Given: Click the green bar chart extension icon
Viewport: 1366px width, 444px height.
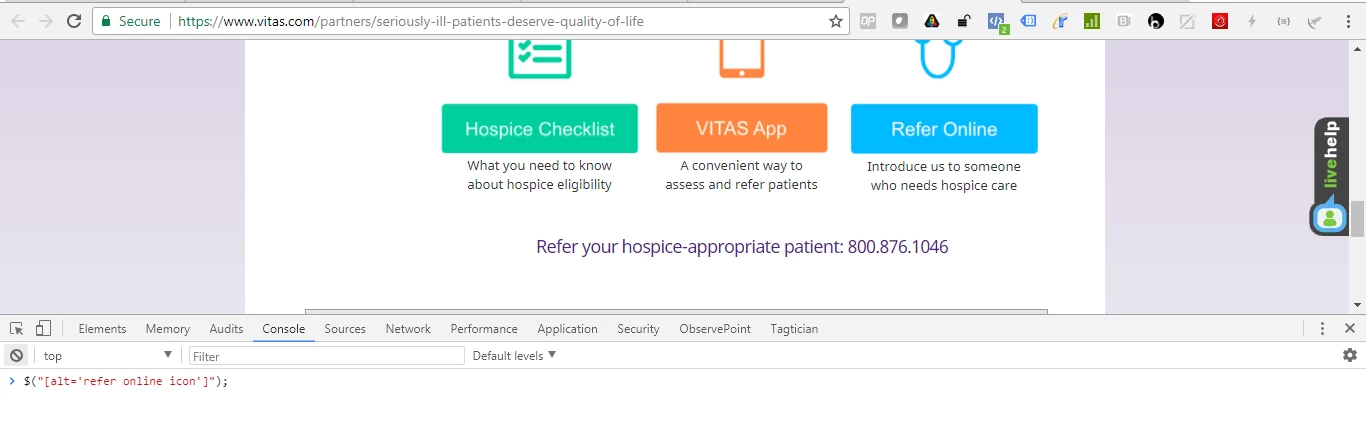Looking at the screenshot, I should pyautogui.click(x=1092, y=20).
